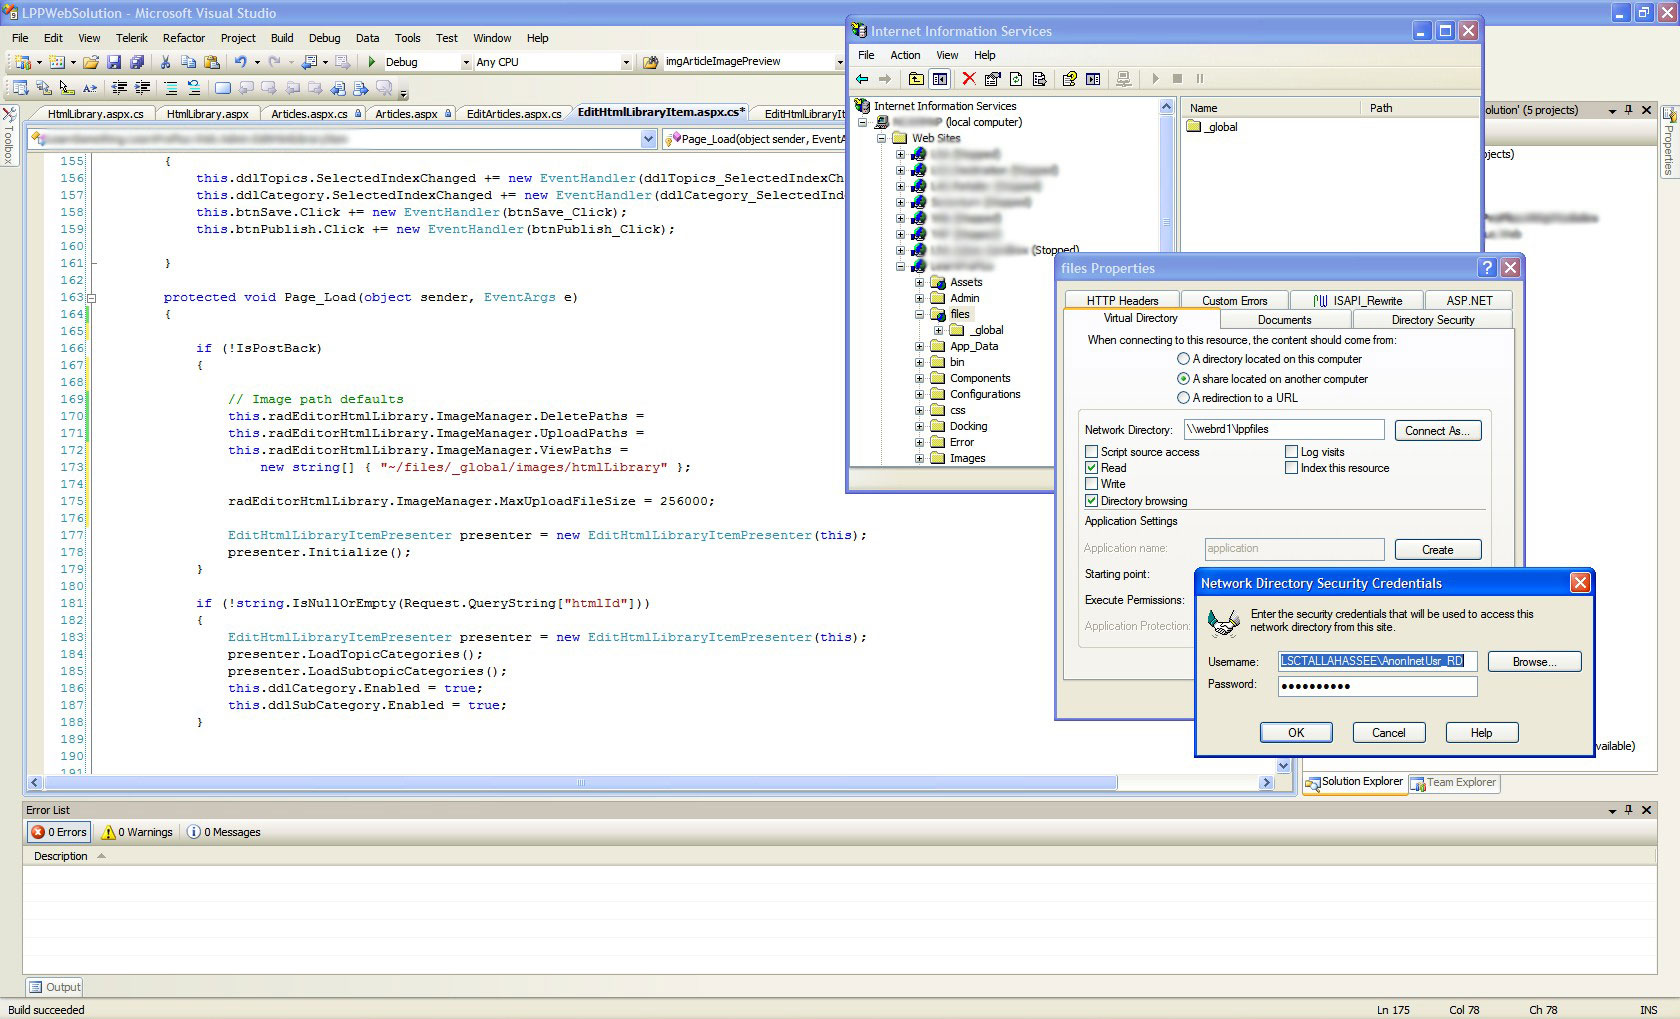Click the red Delete X in IIS toolbar
Image resolution: width=1680 pixels, height=1019 pixels.
pyautogui.click(x=968, y=79)
